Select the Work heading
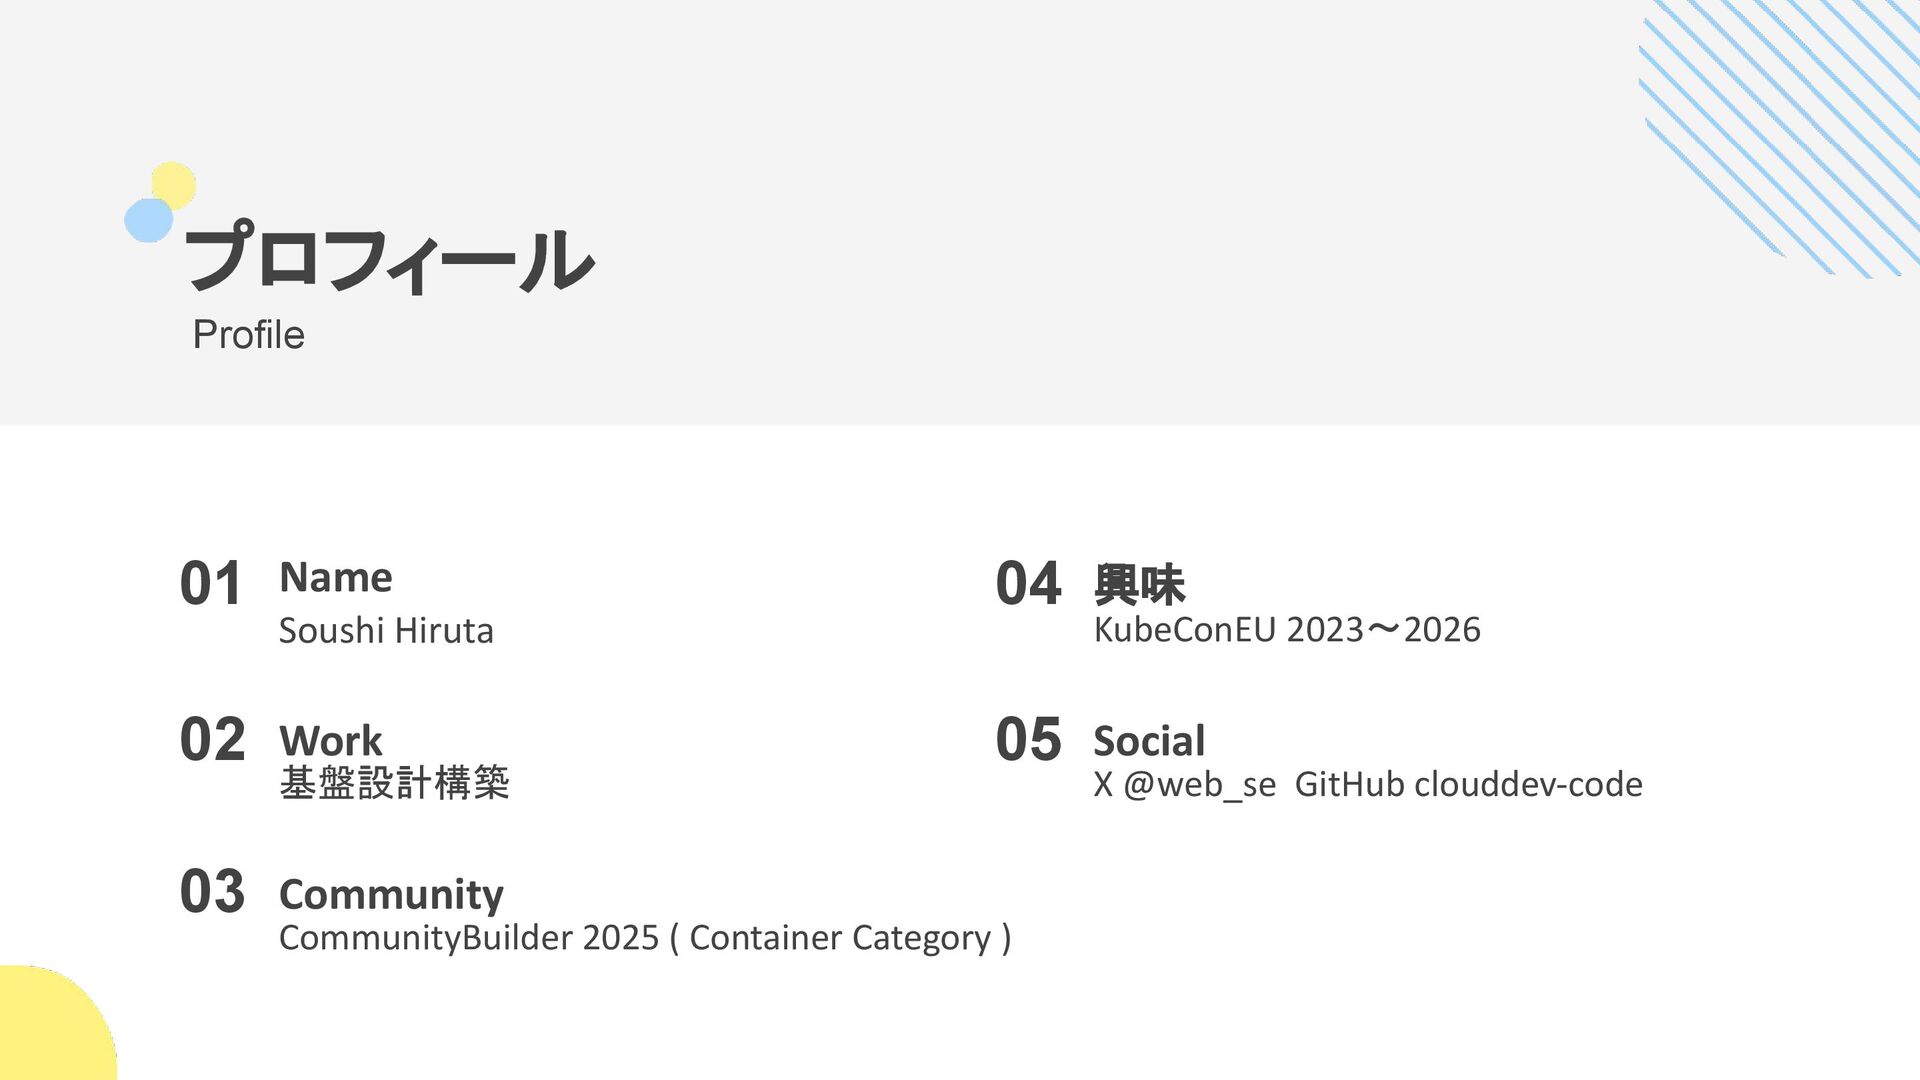The image size is (1920, 1080). pos(330,741)
